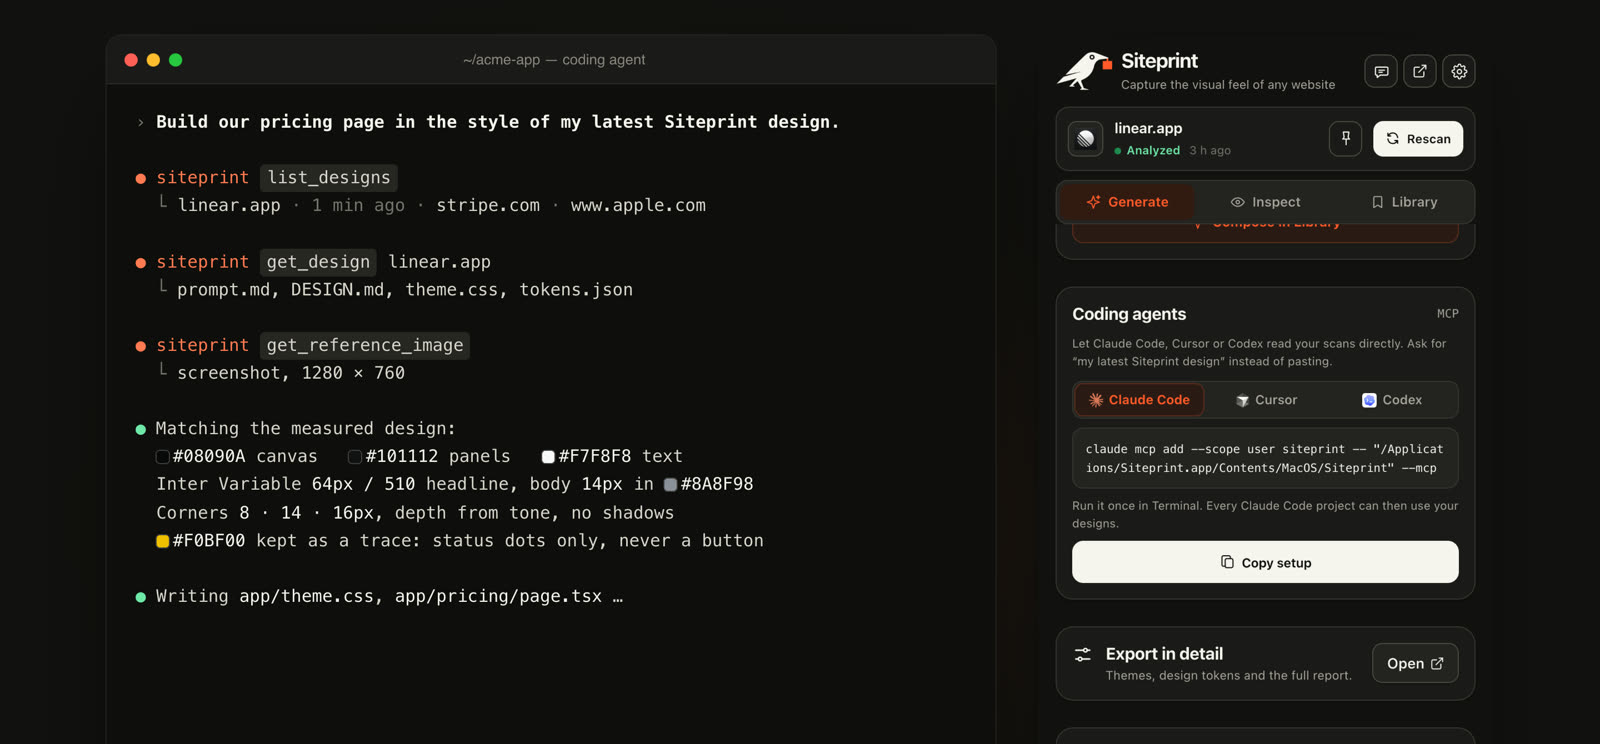Select the Claude Code agent option
This screenshot has width=1600, height=744.
coord(1139,400)
